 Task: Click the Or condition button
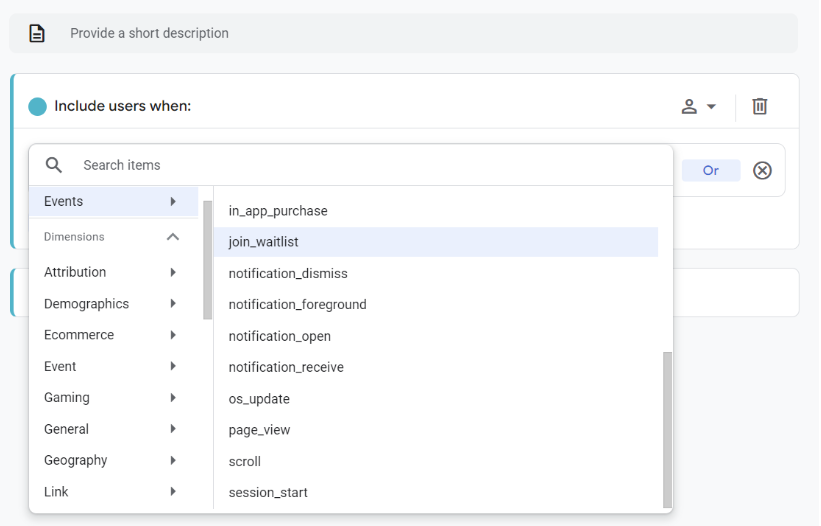pos(711,171)
